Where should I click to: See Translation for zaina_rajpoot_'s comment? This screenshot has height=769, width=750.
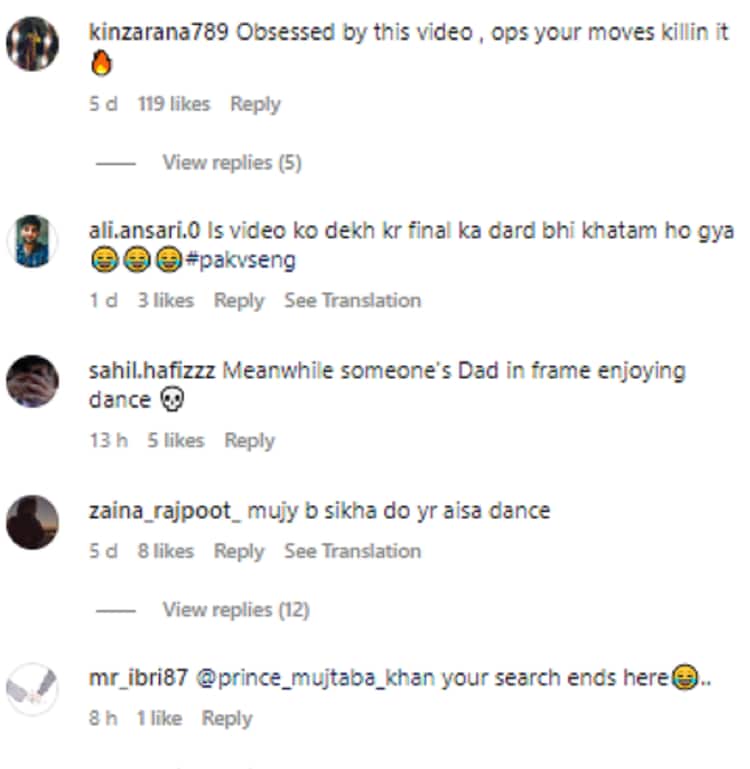click(x=352, y=551)
